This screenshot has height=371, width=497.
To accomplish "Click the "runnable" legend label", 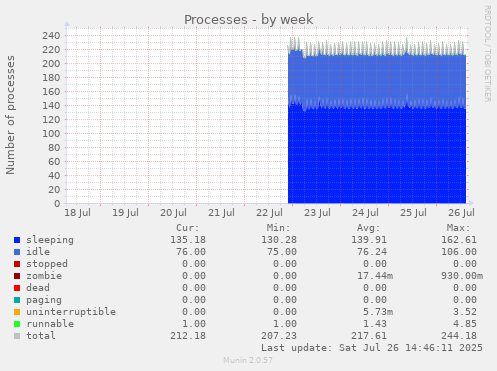I will coord(50,324).
